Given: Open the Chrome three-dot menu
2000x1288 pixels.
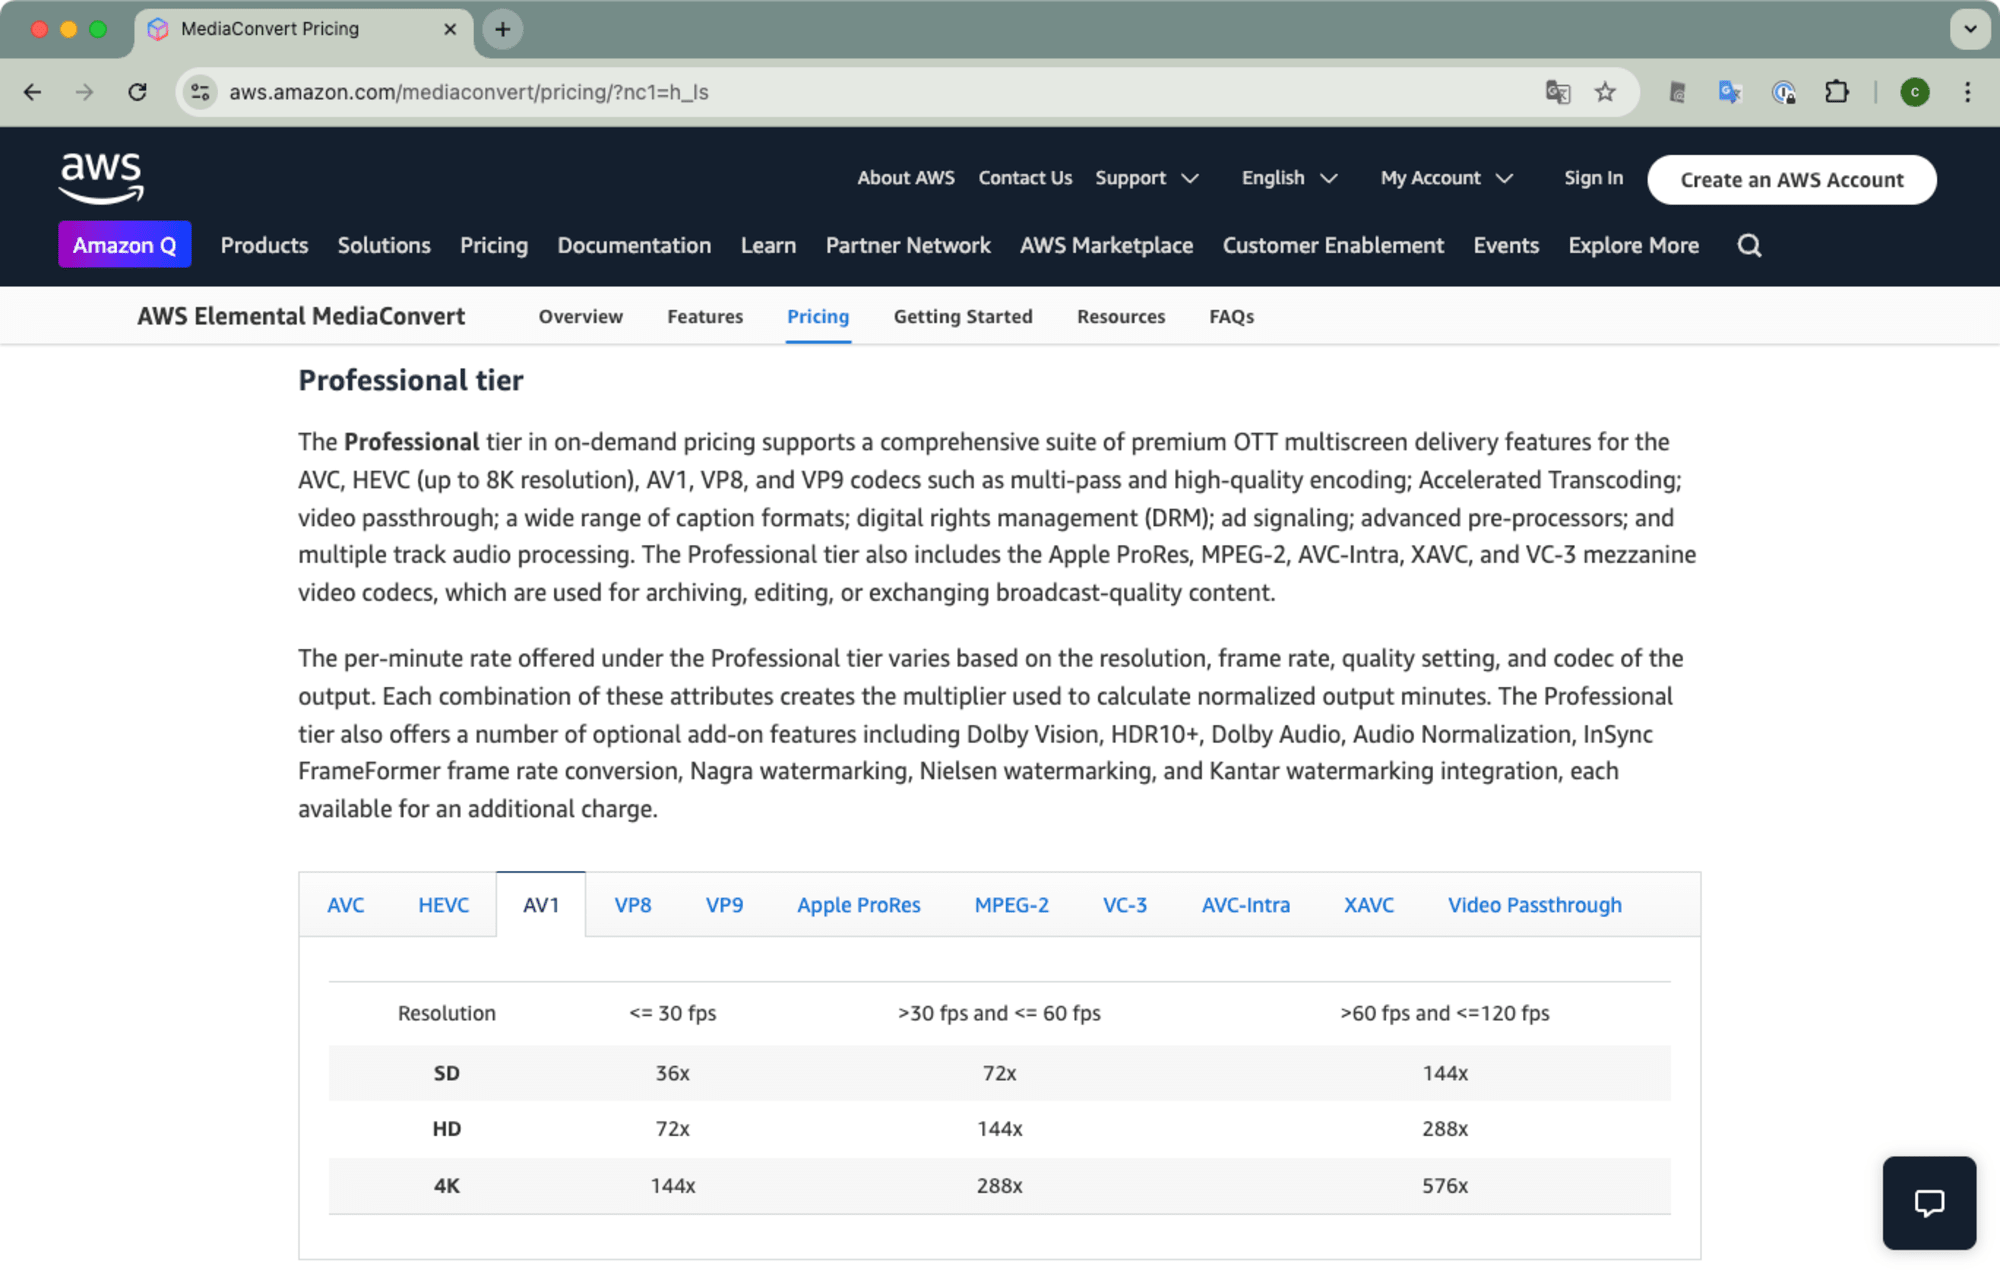Looking at the screenshot, I should (x=1967, y=92).
